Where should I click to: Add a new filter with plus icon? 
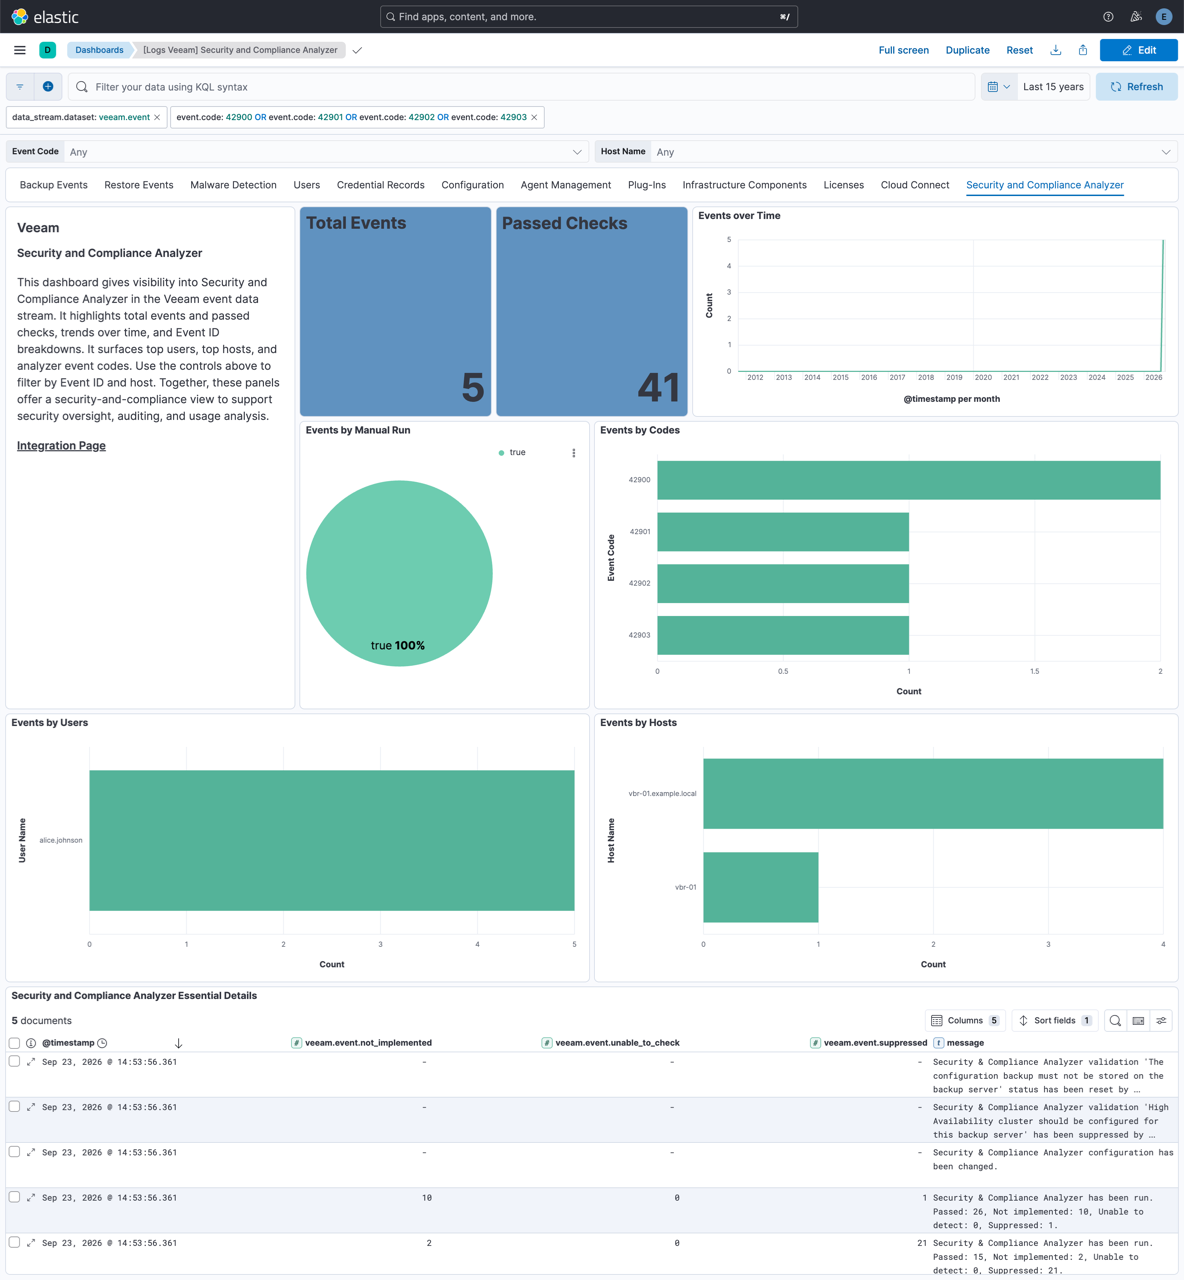48,87
